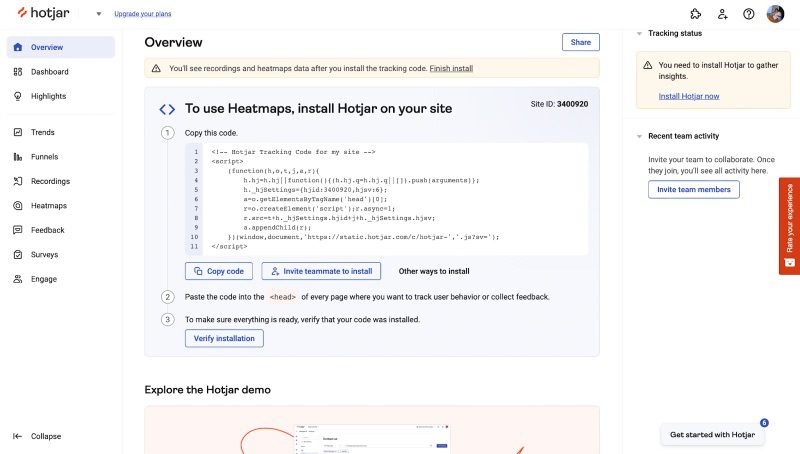The width and height of the screenshot is (800, 454).
Task: Click the Highlights lightbulb icon
Action: (x=18, y=96)
